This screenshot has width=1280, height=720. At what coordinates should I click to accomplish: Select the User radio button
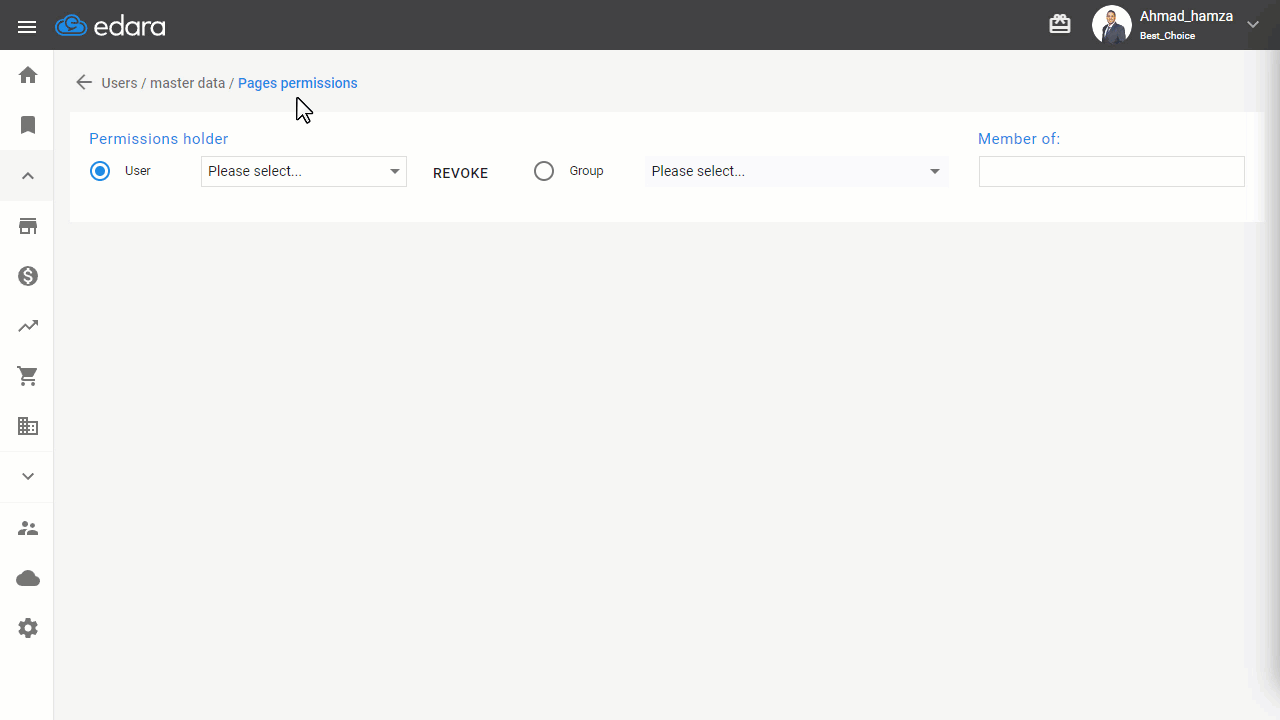tap(100, 171)
